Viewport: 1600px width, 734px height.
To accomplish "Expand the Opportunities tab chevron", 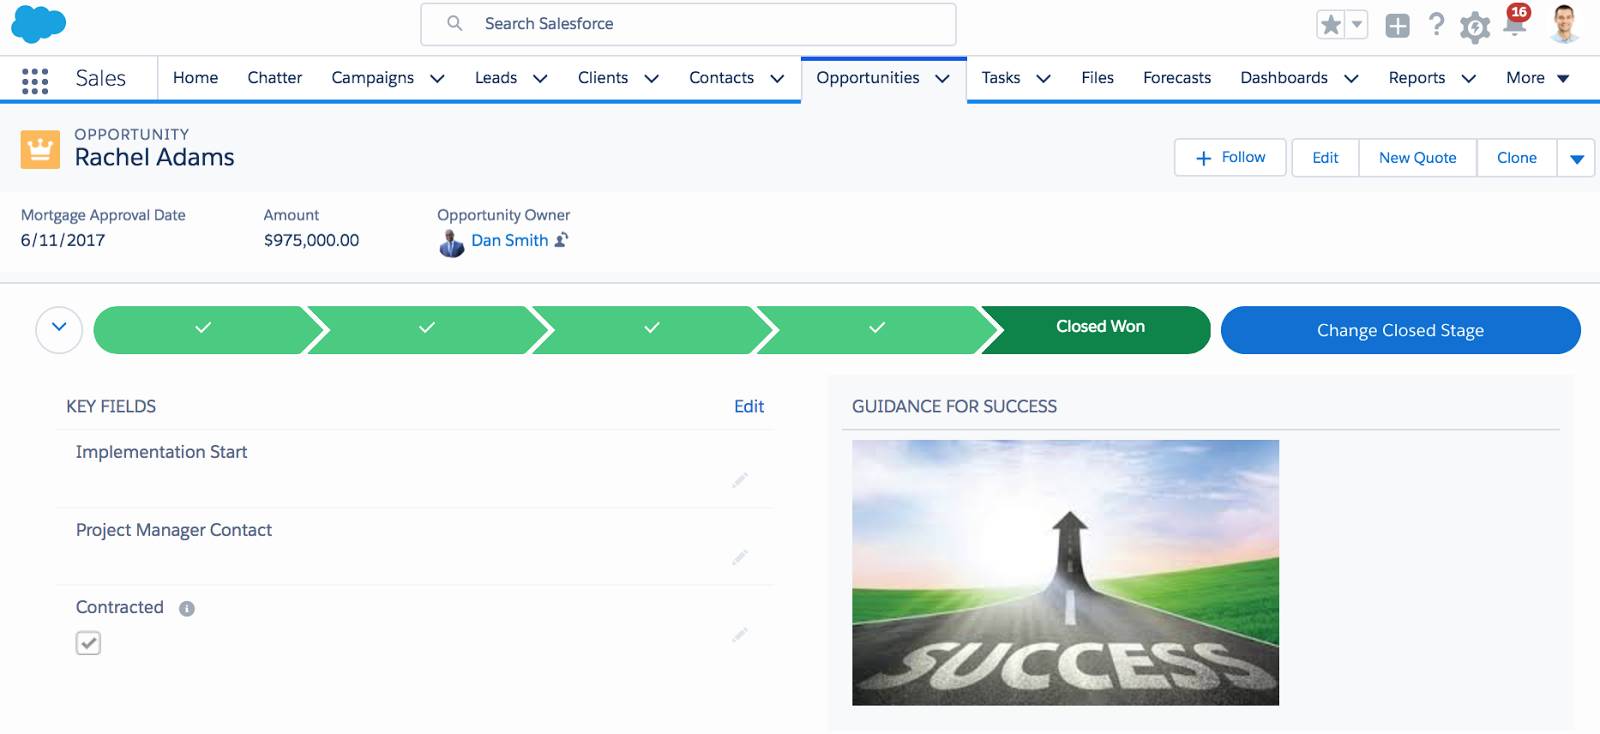I will pos(942,79).
